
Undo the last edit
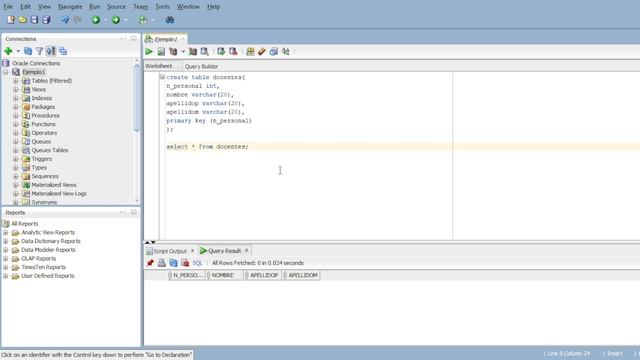tap(65, 20)
